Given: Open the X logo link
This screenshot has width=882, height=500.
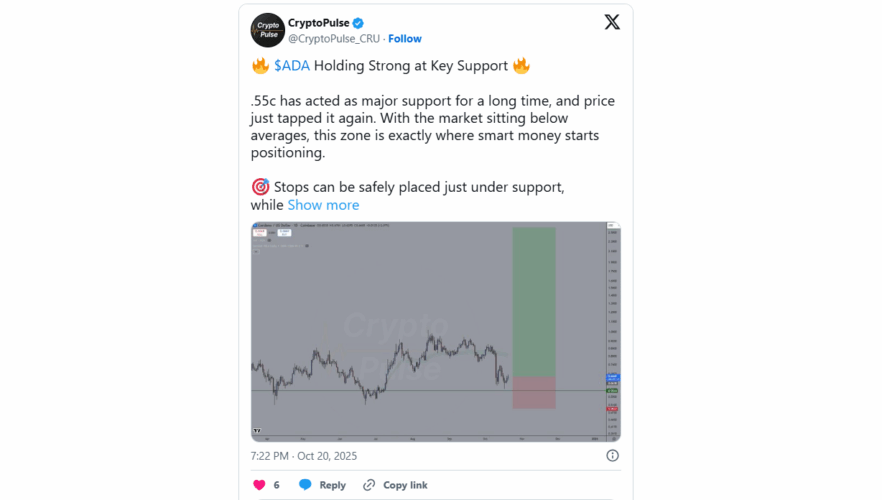Looking at the screenshot, I should (x=612, y=24).
